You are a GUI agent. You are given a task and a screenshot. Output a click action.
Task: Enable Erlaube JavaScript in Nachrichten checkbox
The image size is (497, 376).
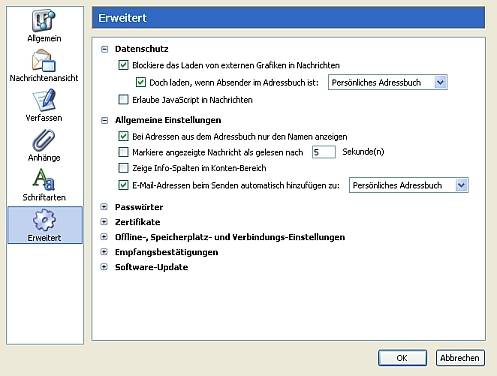123,99
